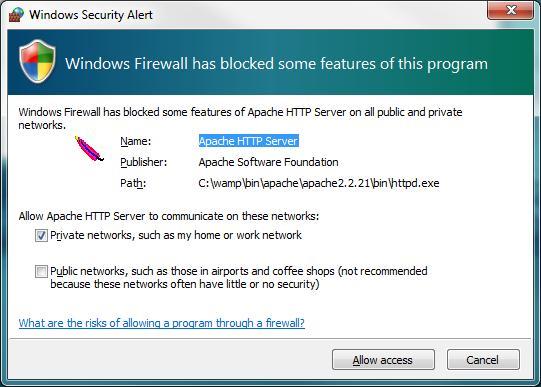Viewport: 541px width, 387px height.
Task: Click the Name: label
Action: point(136,141)
